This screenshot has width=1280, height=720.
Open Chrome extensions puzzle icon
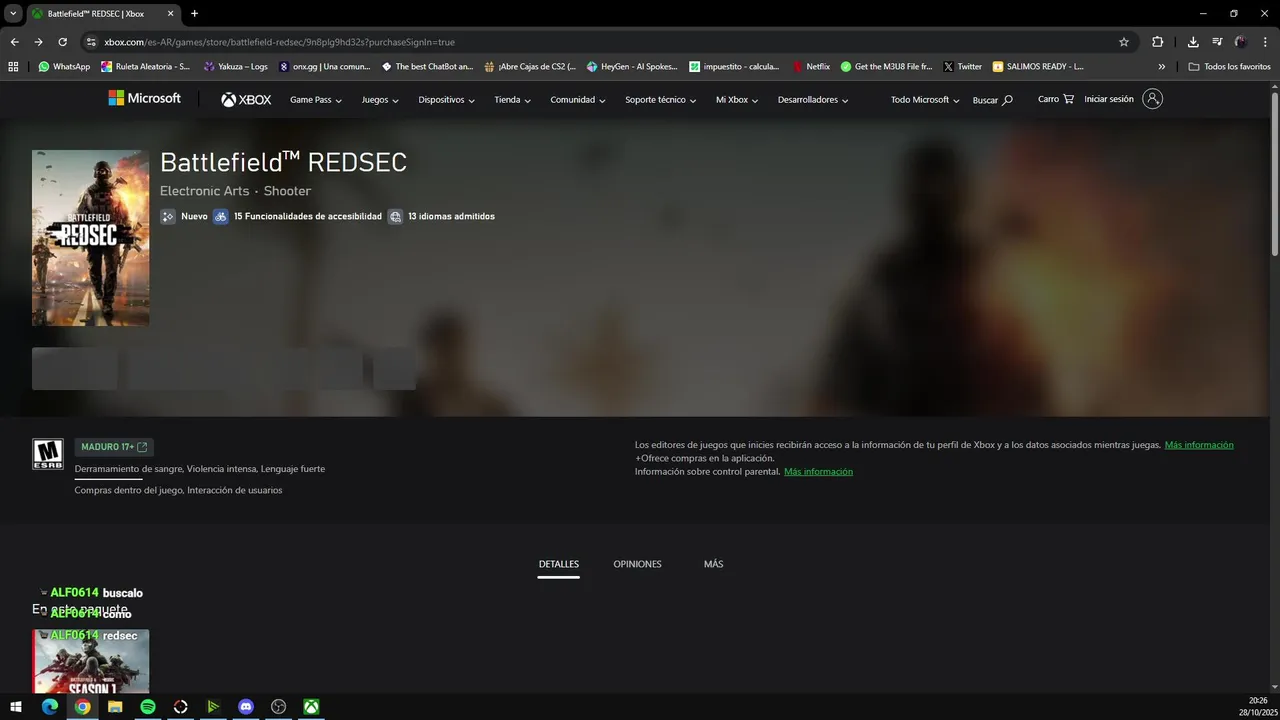click(x=1157, y=42)
